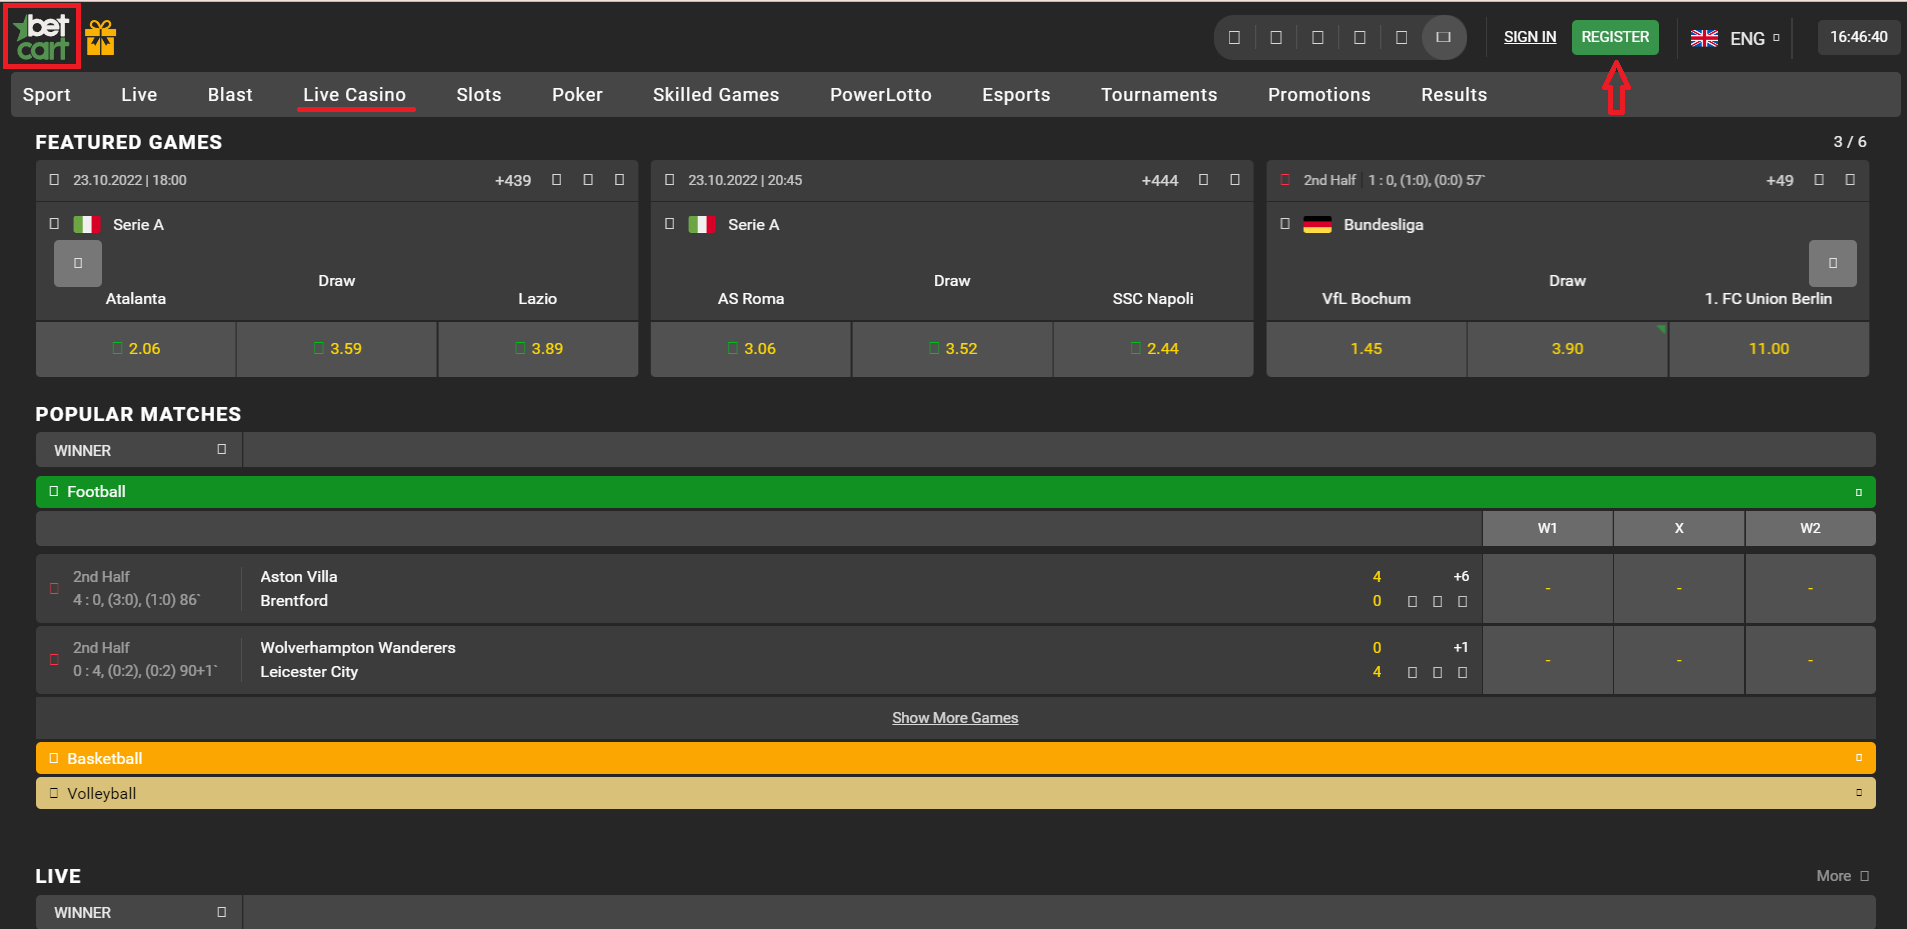Open the gift box bonus icon
The height and width of the screenshot is (929, 1907).
(x=100, y=38)
